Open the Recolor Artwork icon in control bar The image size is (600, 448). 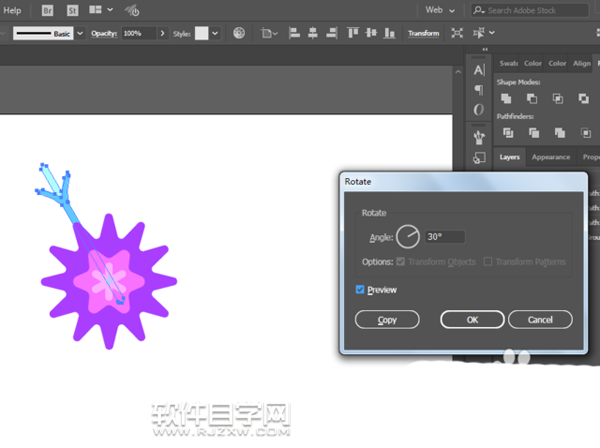pos(240,33)
